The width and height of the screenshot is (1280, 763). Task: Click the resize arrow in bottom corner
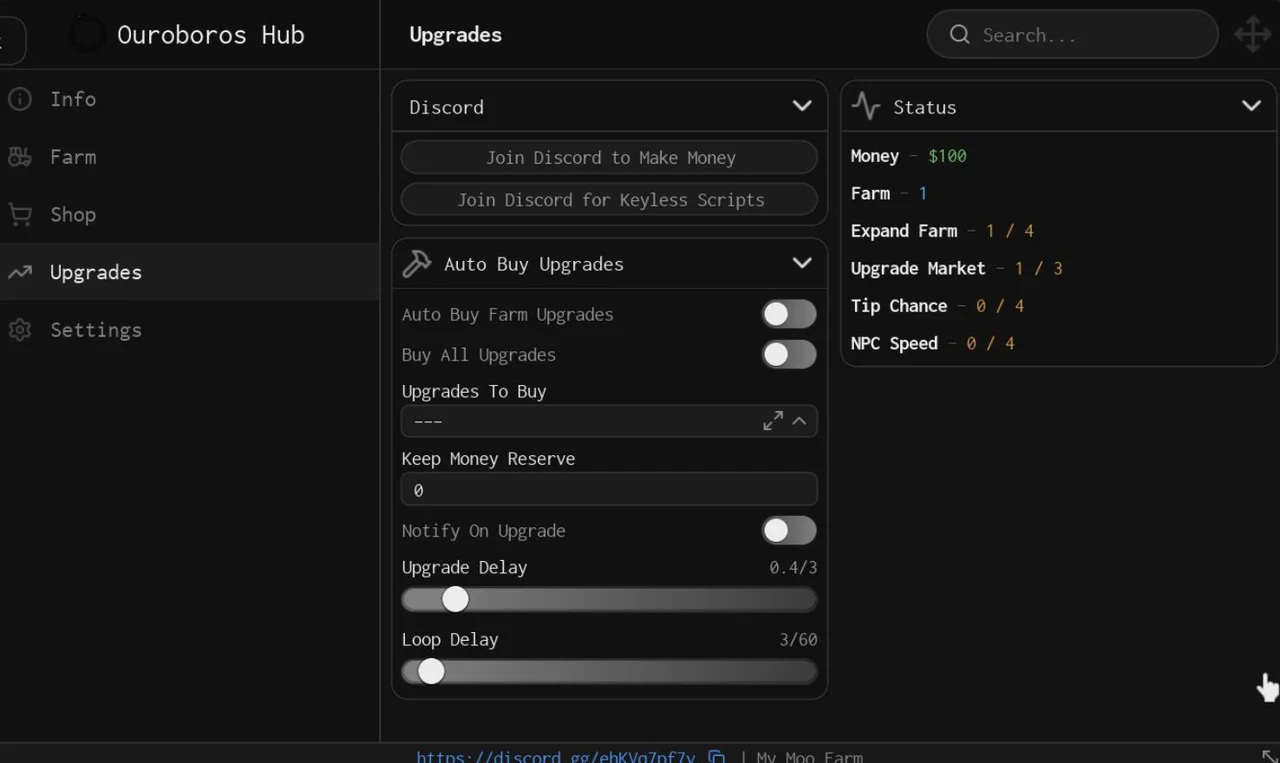click(x=1269, y=756)
